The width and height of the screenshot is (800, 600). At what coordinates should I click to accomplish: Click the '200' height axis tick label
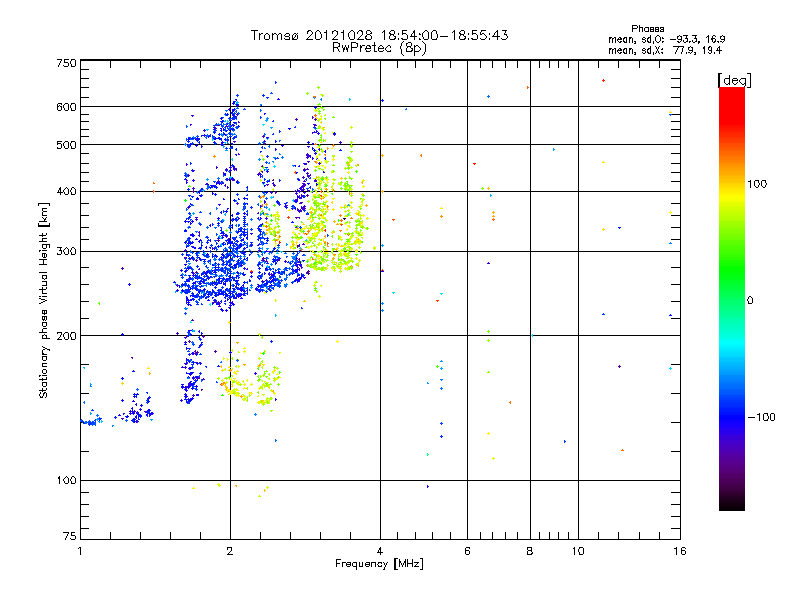click(67, 336)
